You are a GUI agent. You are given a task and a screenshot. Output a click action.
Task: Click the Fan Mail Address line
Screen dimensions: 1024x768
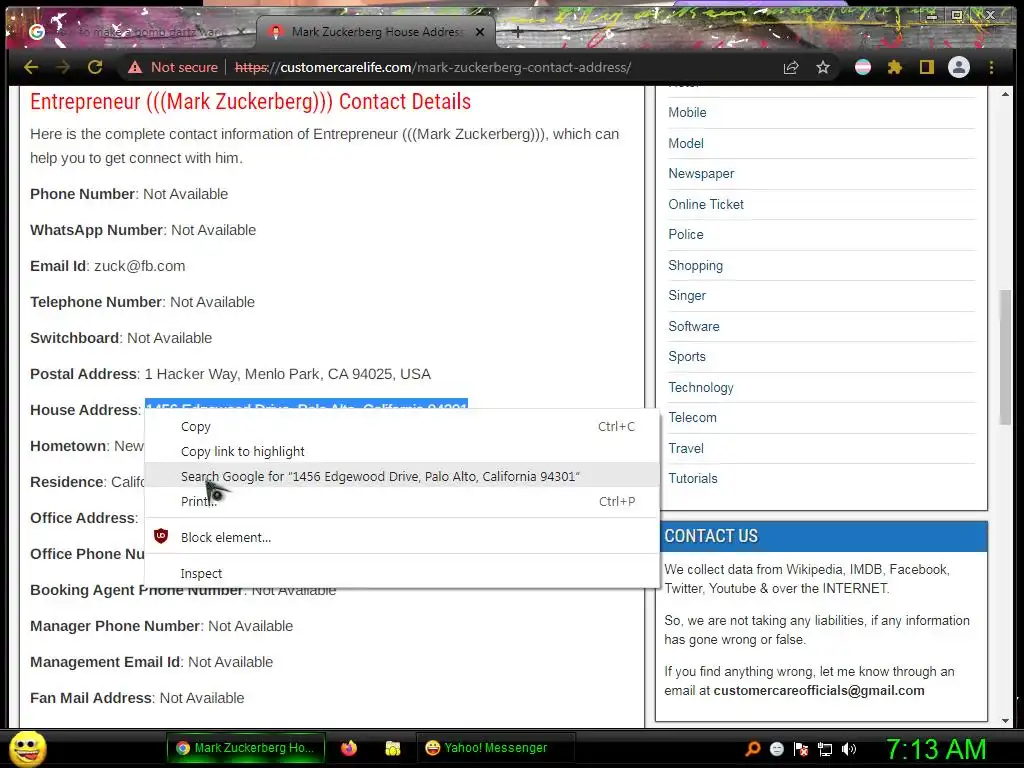pos(137,698)
